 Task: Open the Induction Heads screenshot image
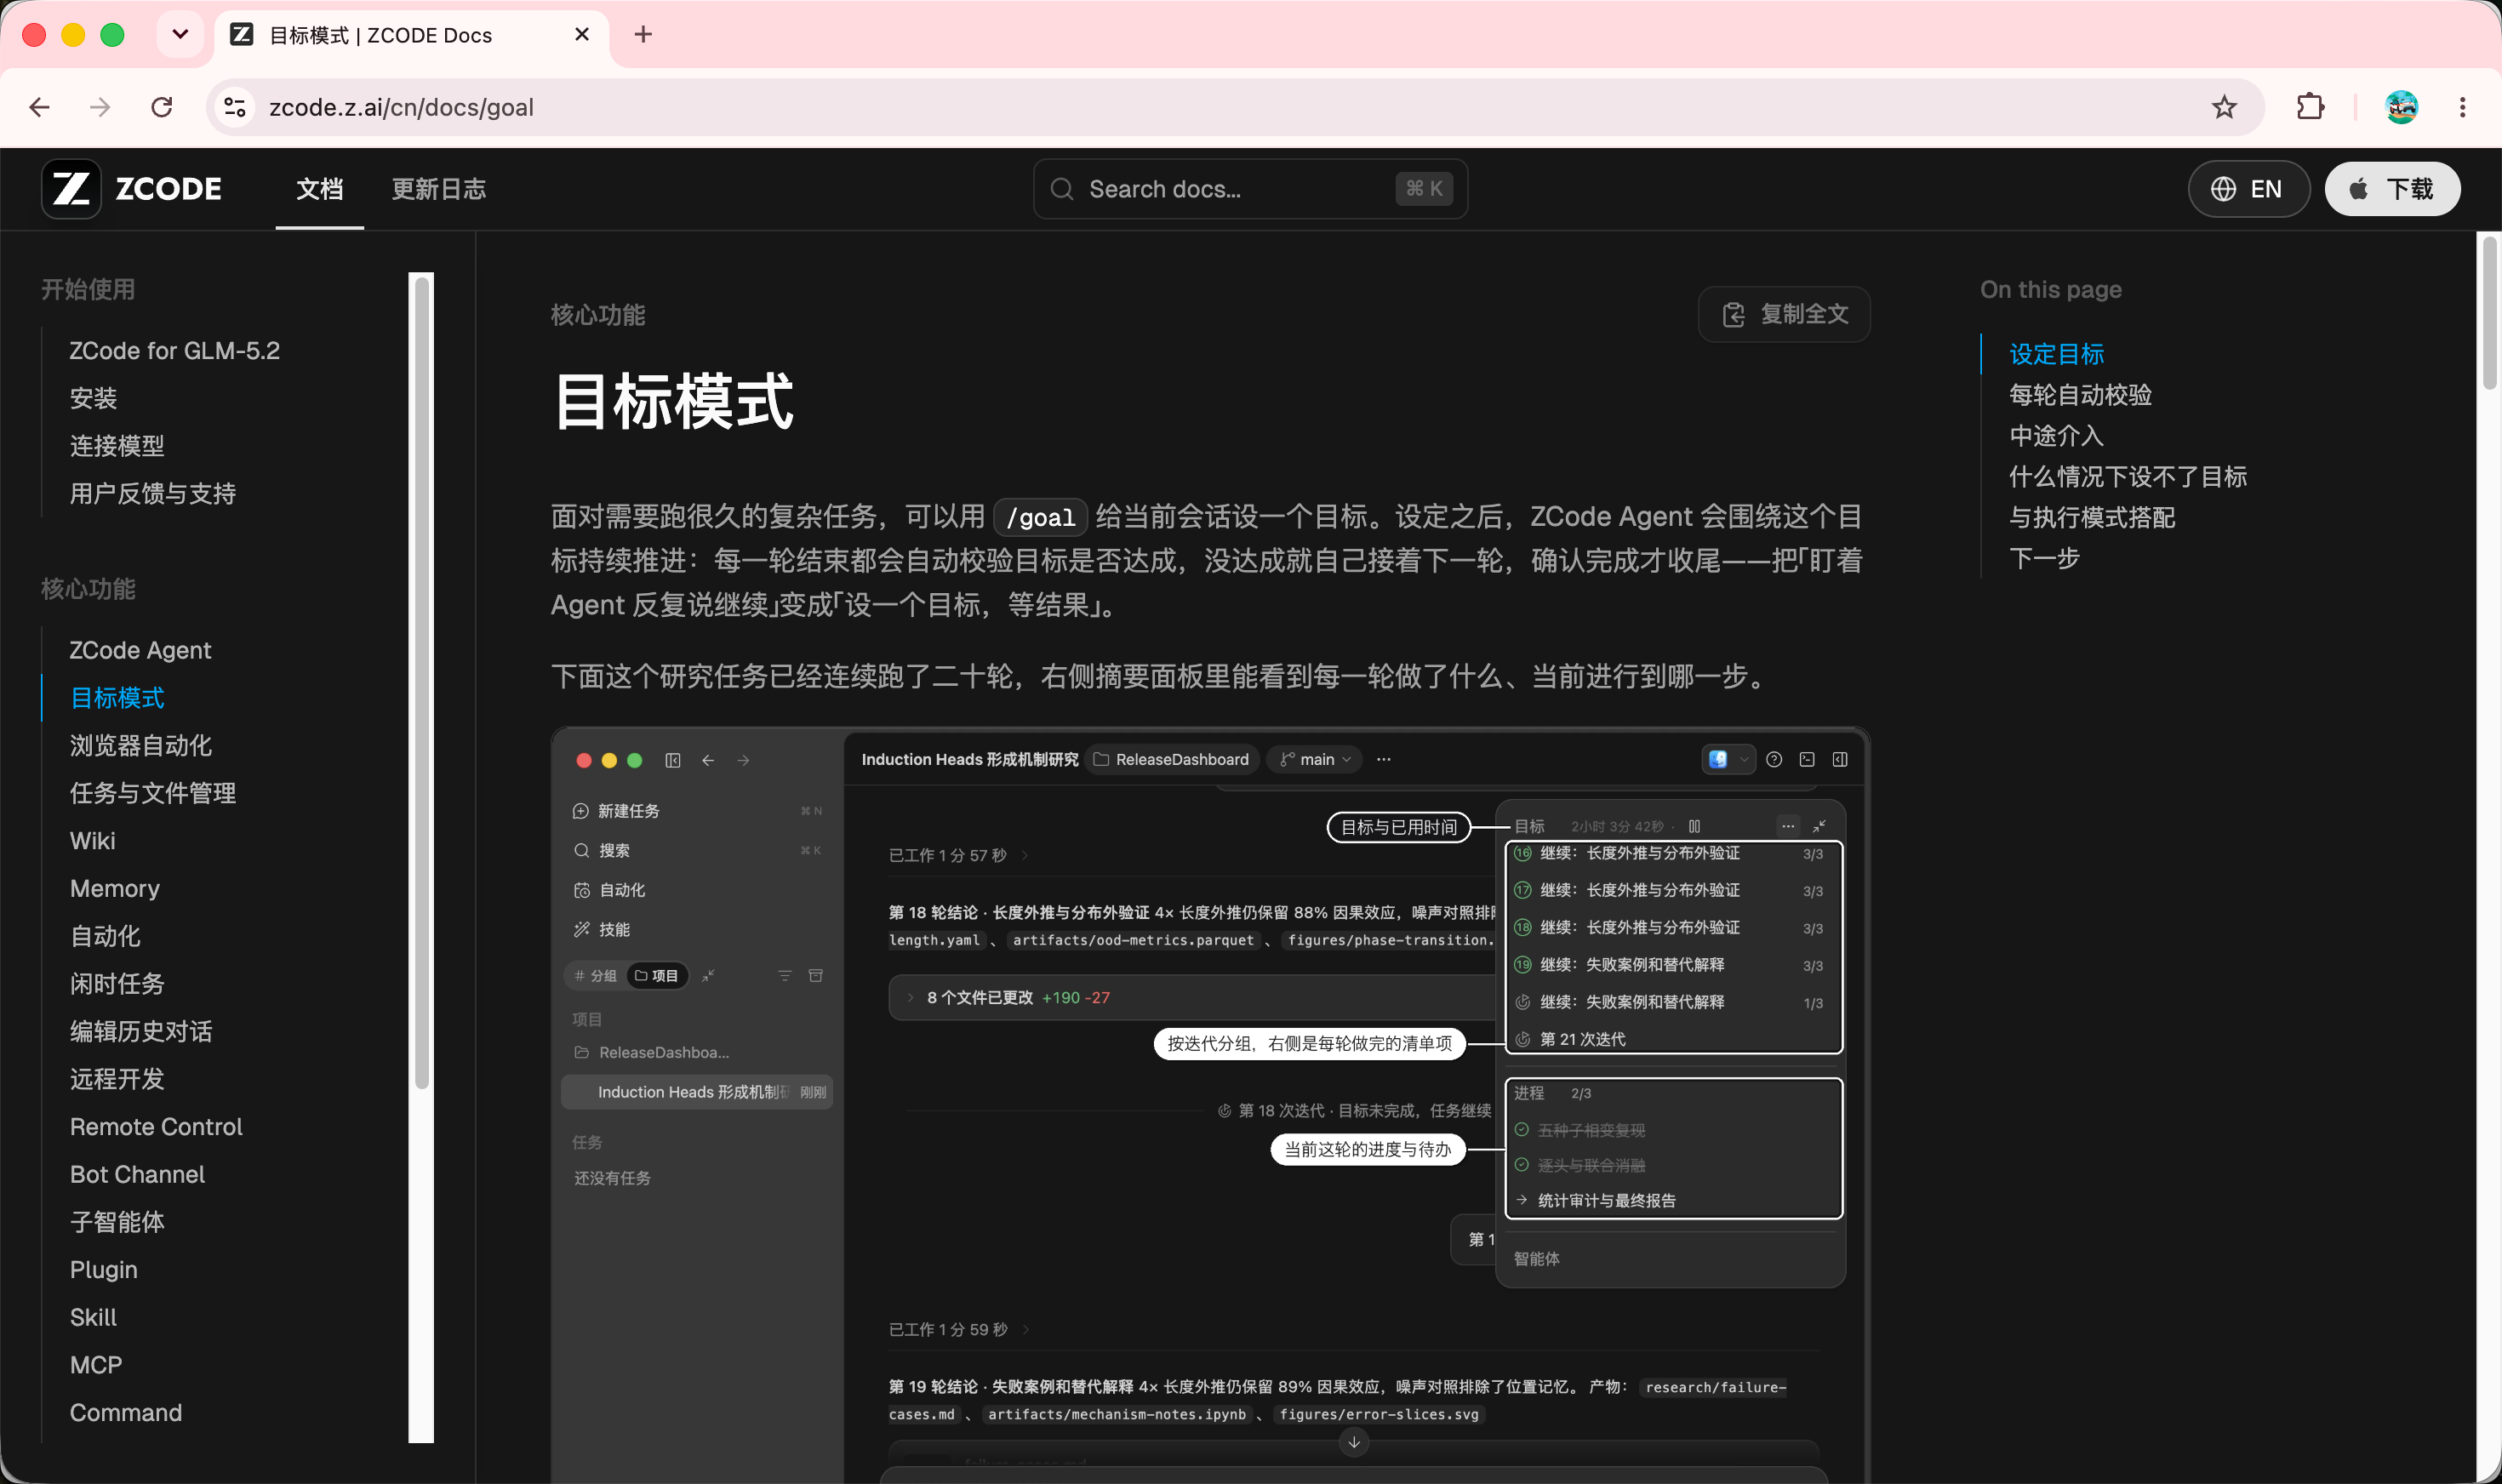tap(1210, 1105)
